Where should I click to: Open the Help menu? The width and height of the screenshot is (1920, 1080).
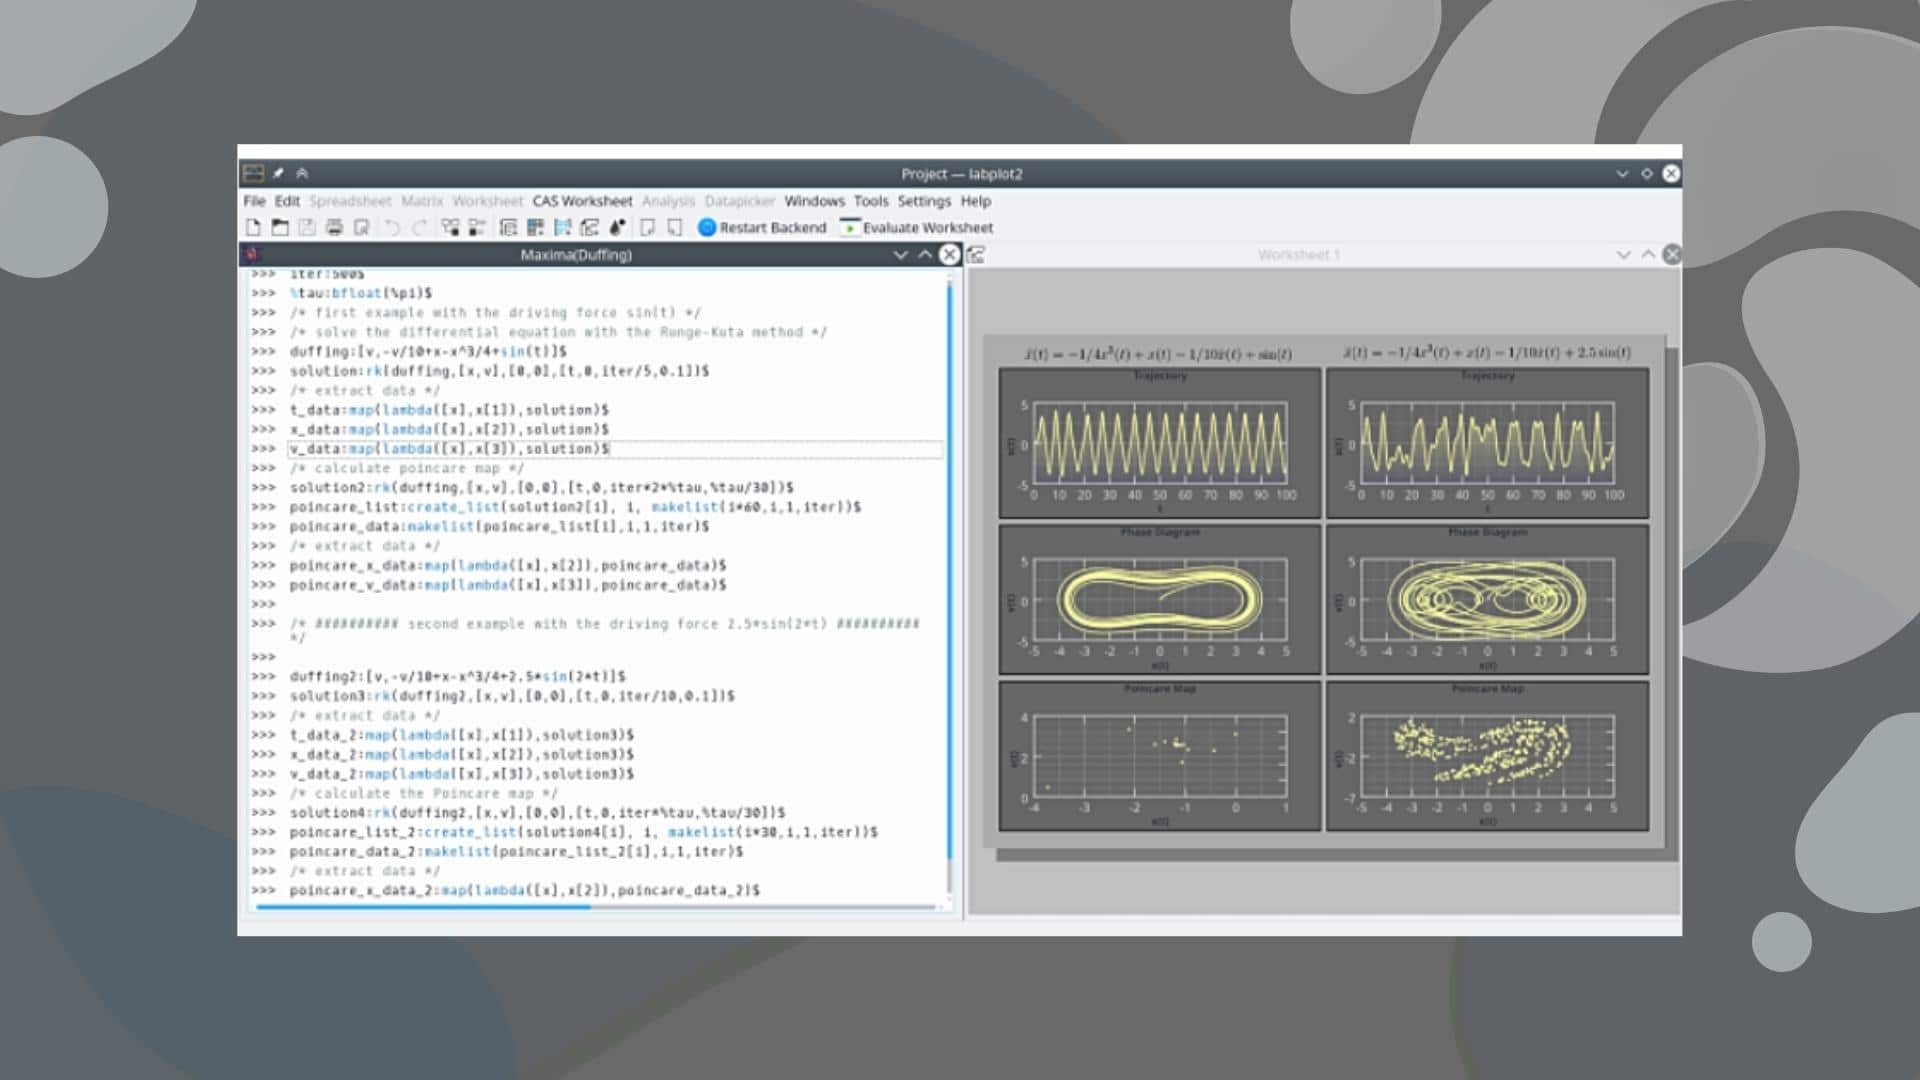click(x=976, y=201)
